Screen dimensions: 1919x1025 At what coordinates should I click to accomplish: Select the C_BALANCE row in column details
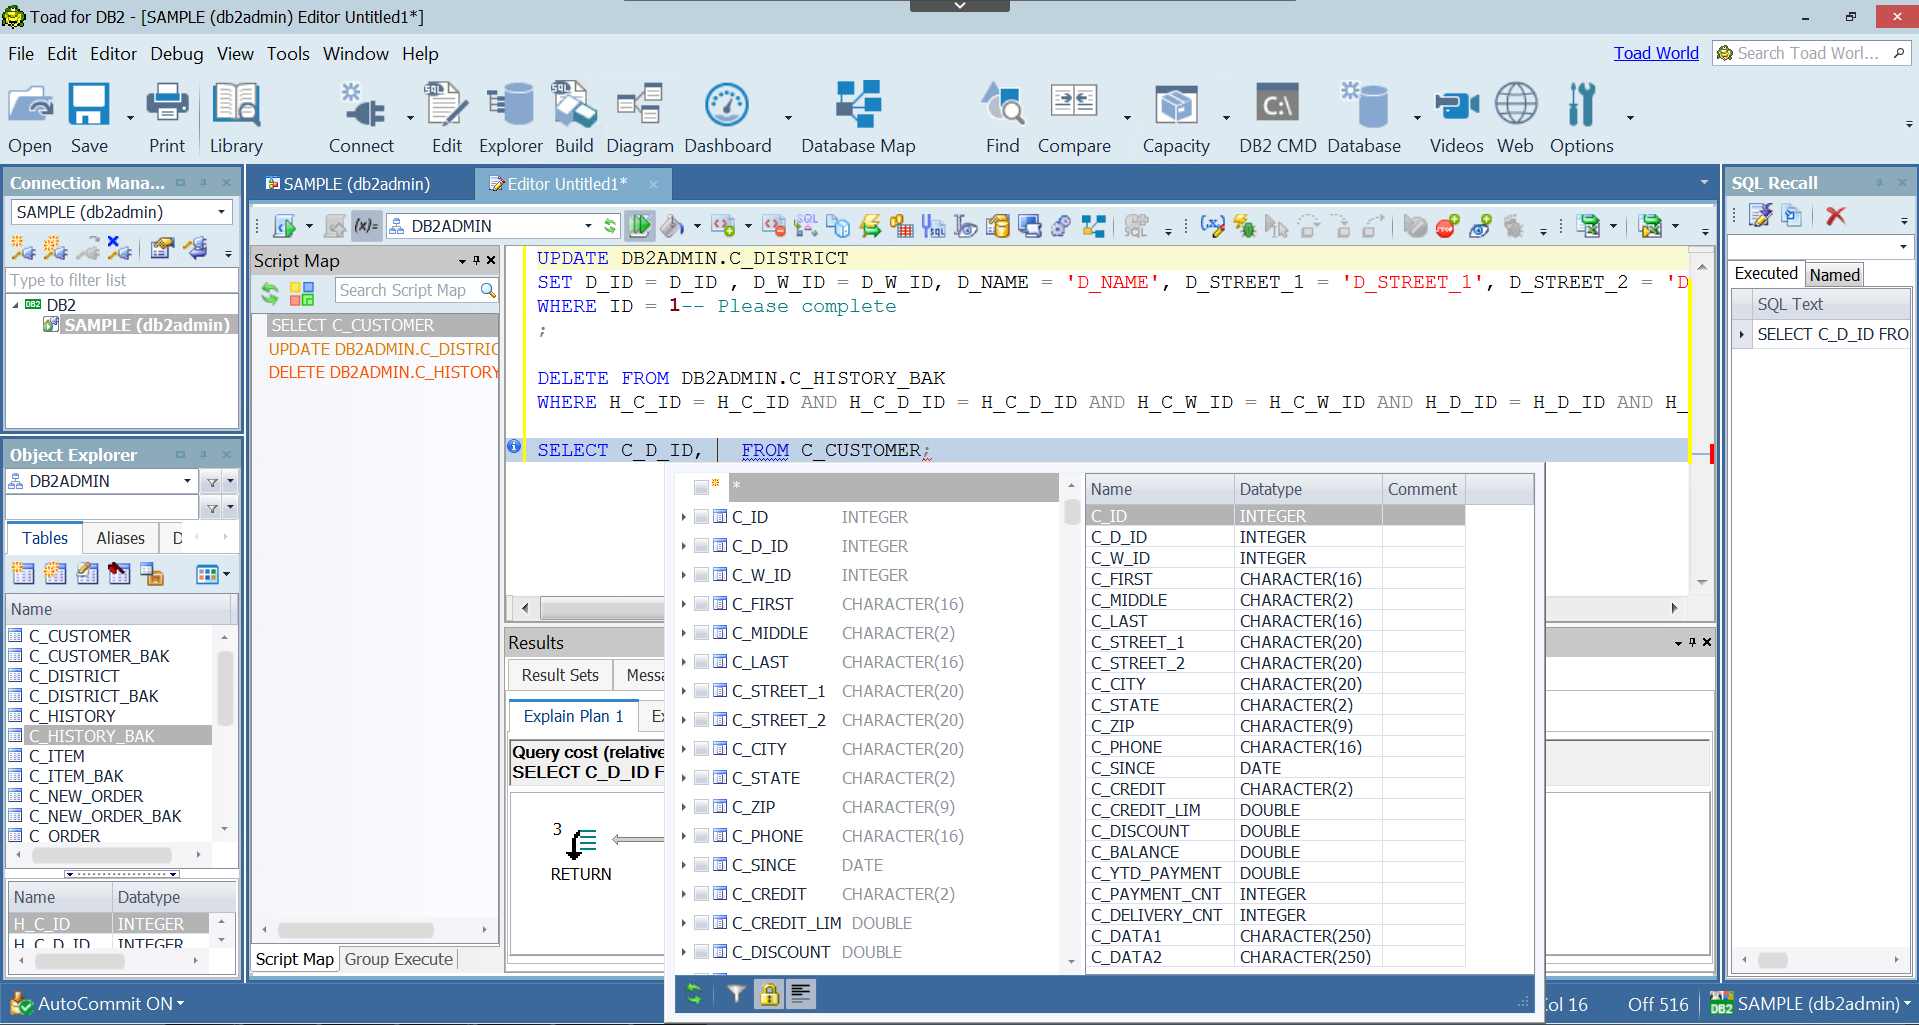click(x=1275, y=852)
